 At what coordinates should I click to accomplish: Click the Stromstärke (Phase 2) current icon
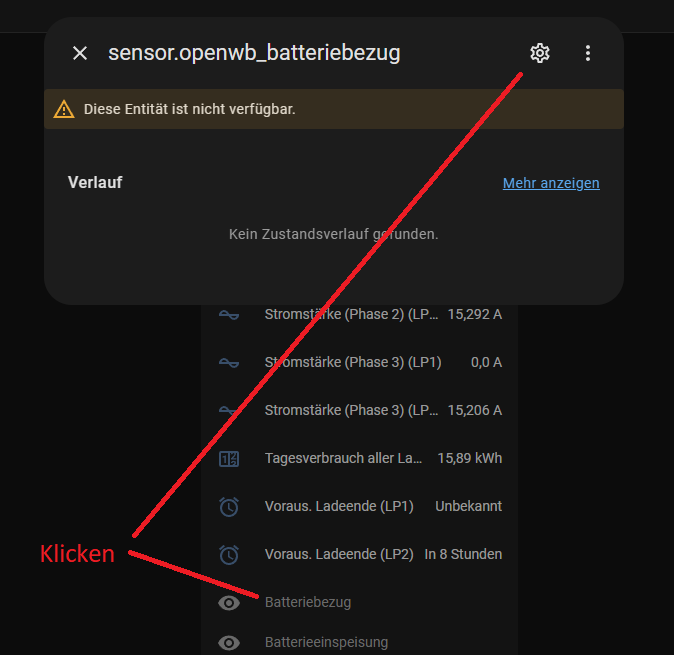pos(229,314)
